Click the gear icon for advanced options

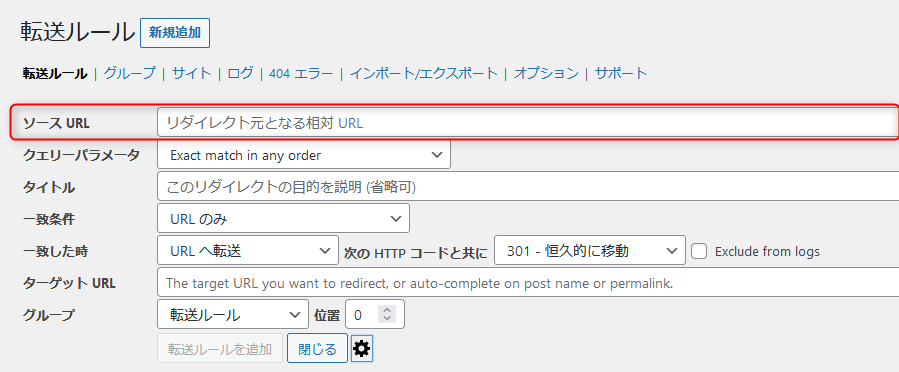(x=362, y=348)
